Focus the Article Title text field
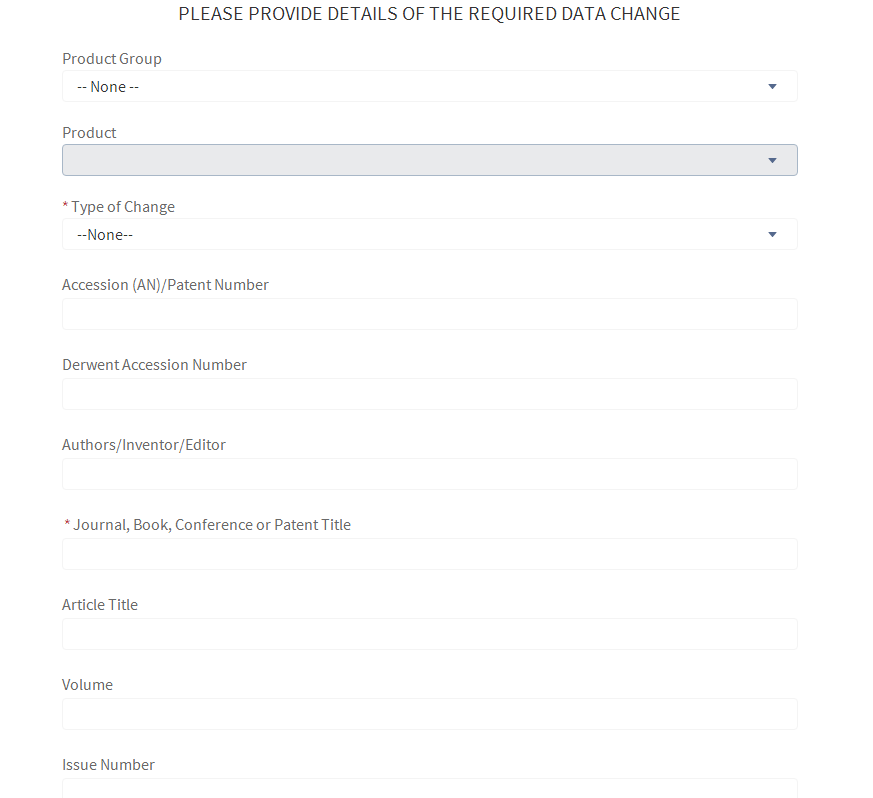Screen dimensions: 873x798 [429, 634]
